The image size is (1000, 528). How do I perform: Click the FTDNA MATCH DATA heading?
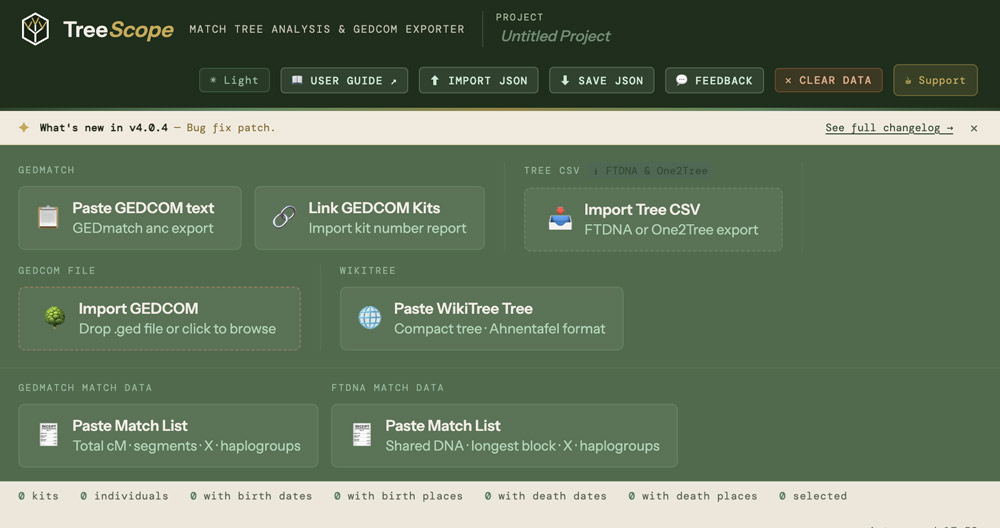(387, 388)
